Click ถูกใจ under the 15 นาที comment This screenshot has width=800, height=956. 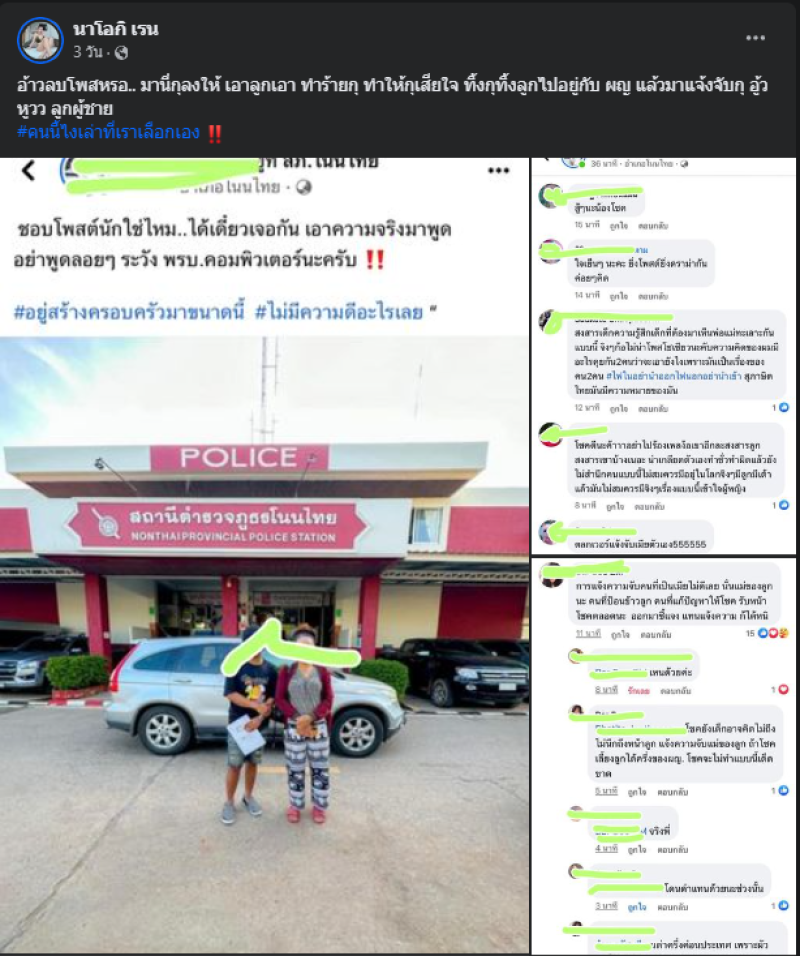pos(618,226)
